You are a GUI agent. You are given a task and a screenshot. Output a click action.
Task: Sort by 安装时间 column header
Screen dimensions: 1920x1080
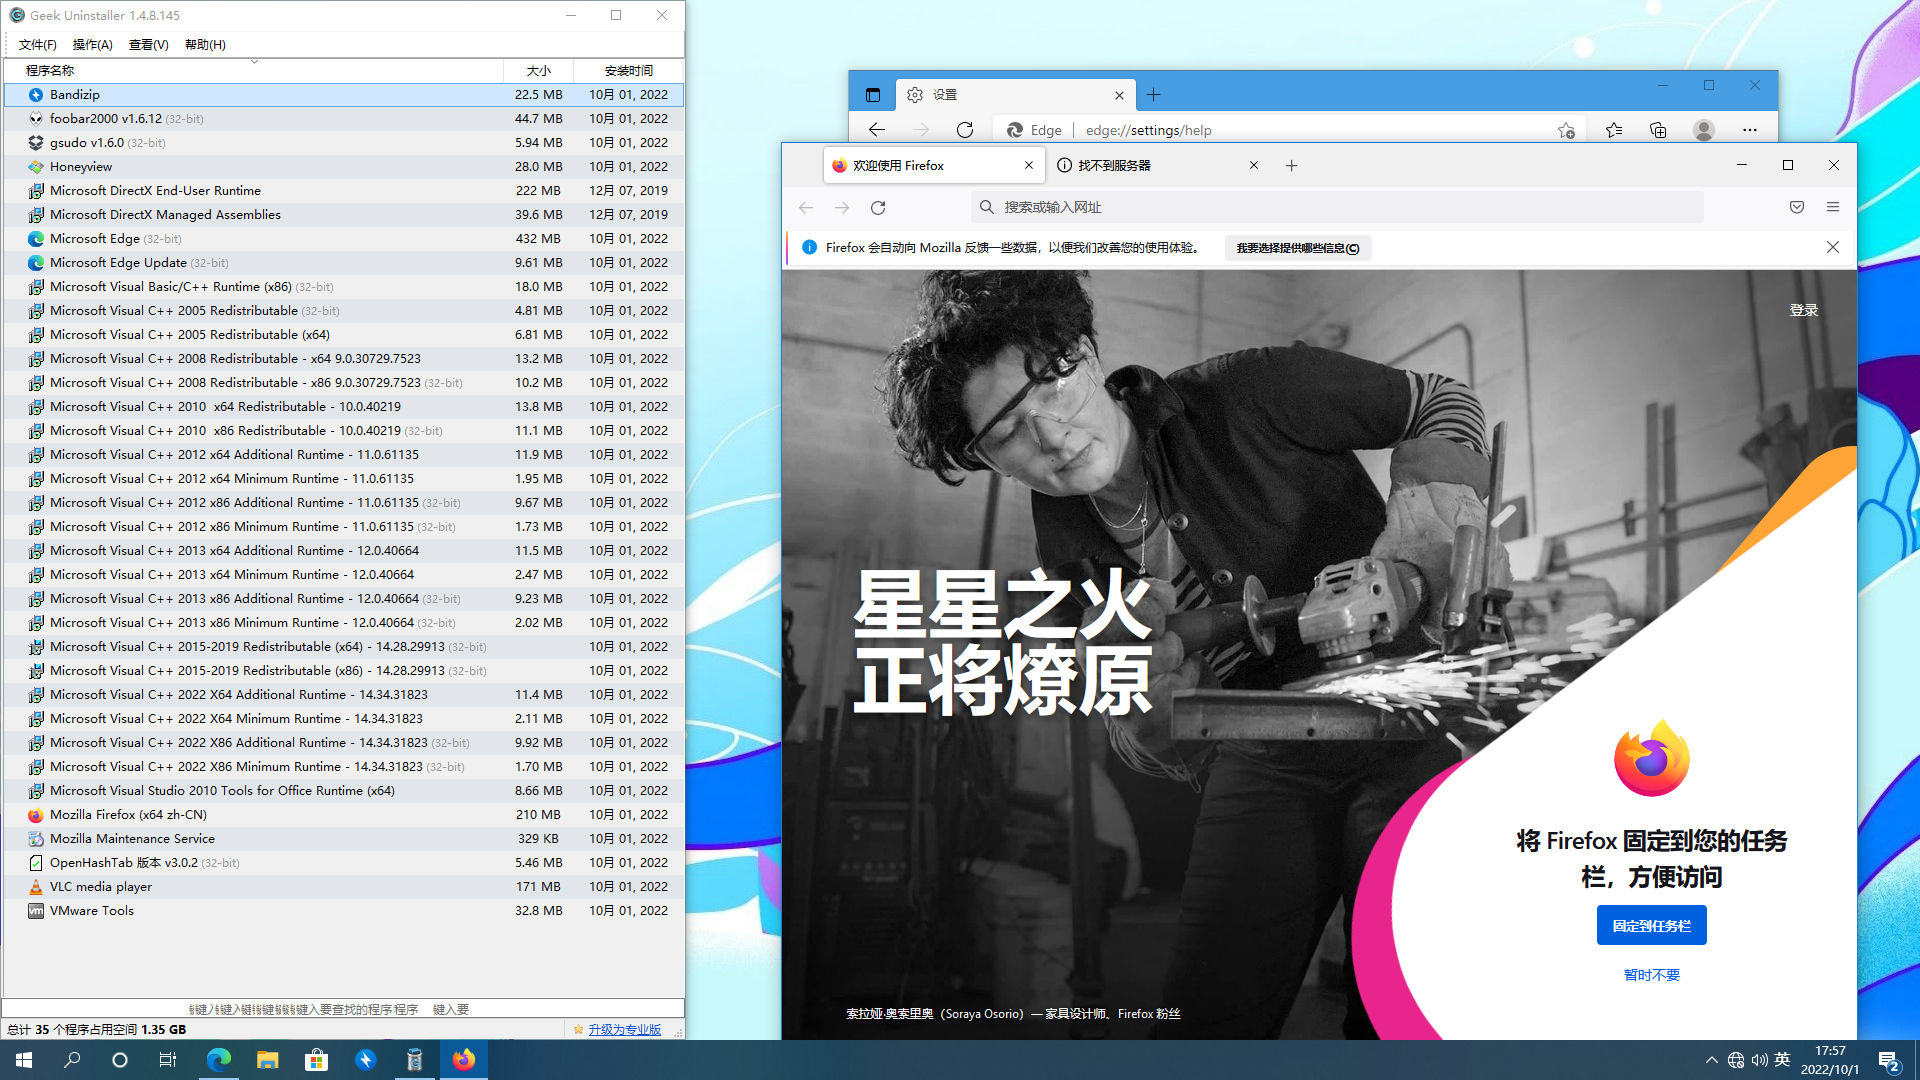tap(628, 70)
